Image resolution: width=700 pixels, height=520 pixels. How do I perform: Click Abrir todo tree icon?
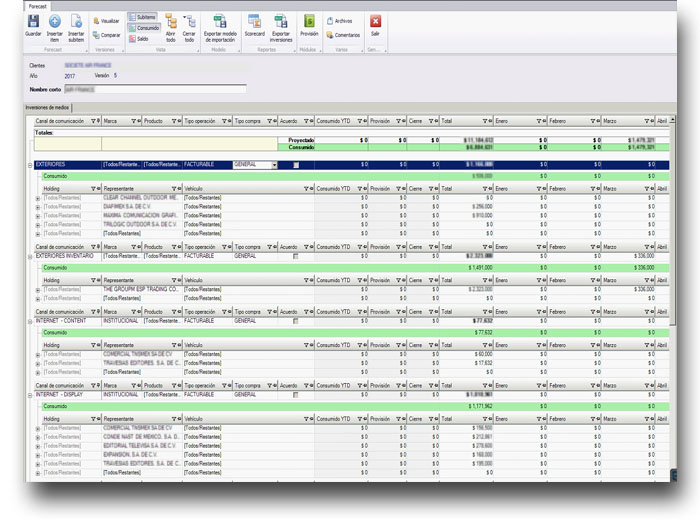(170, 23)
